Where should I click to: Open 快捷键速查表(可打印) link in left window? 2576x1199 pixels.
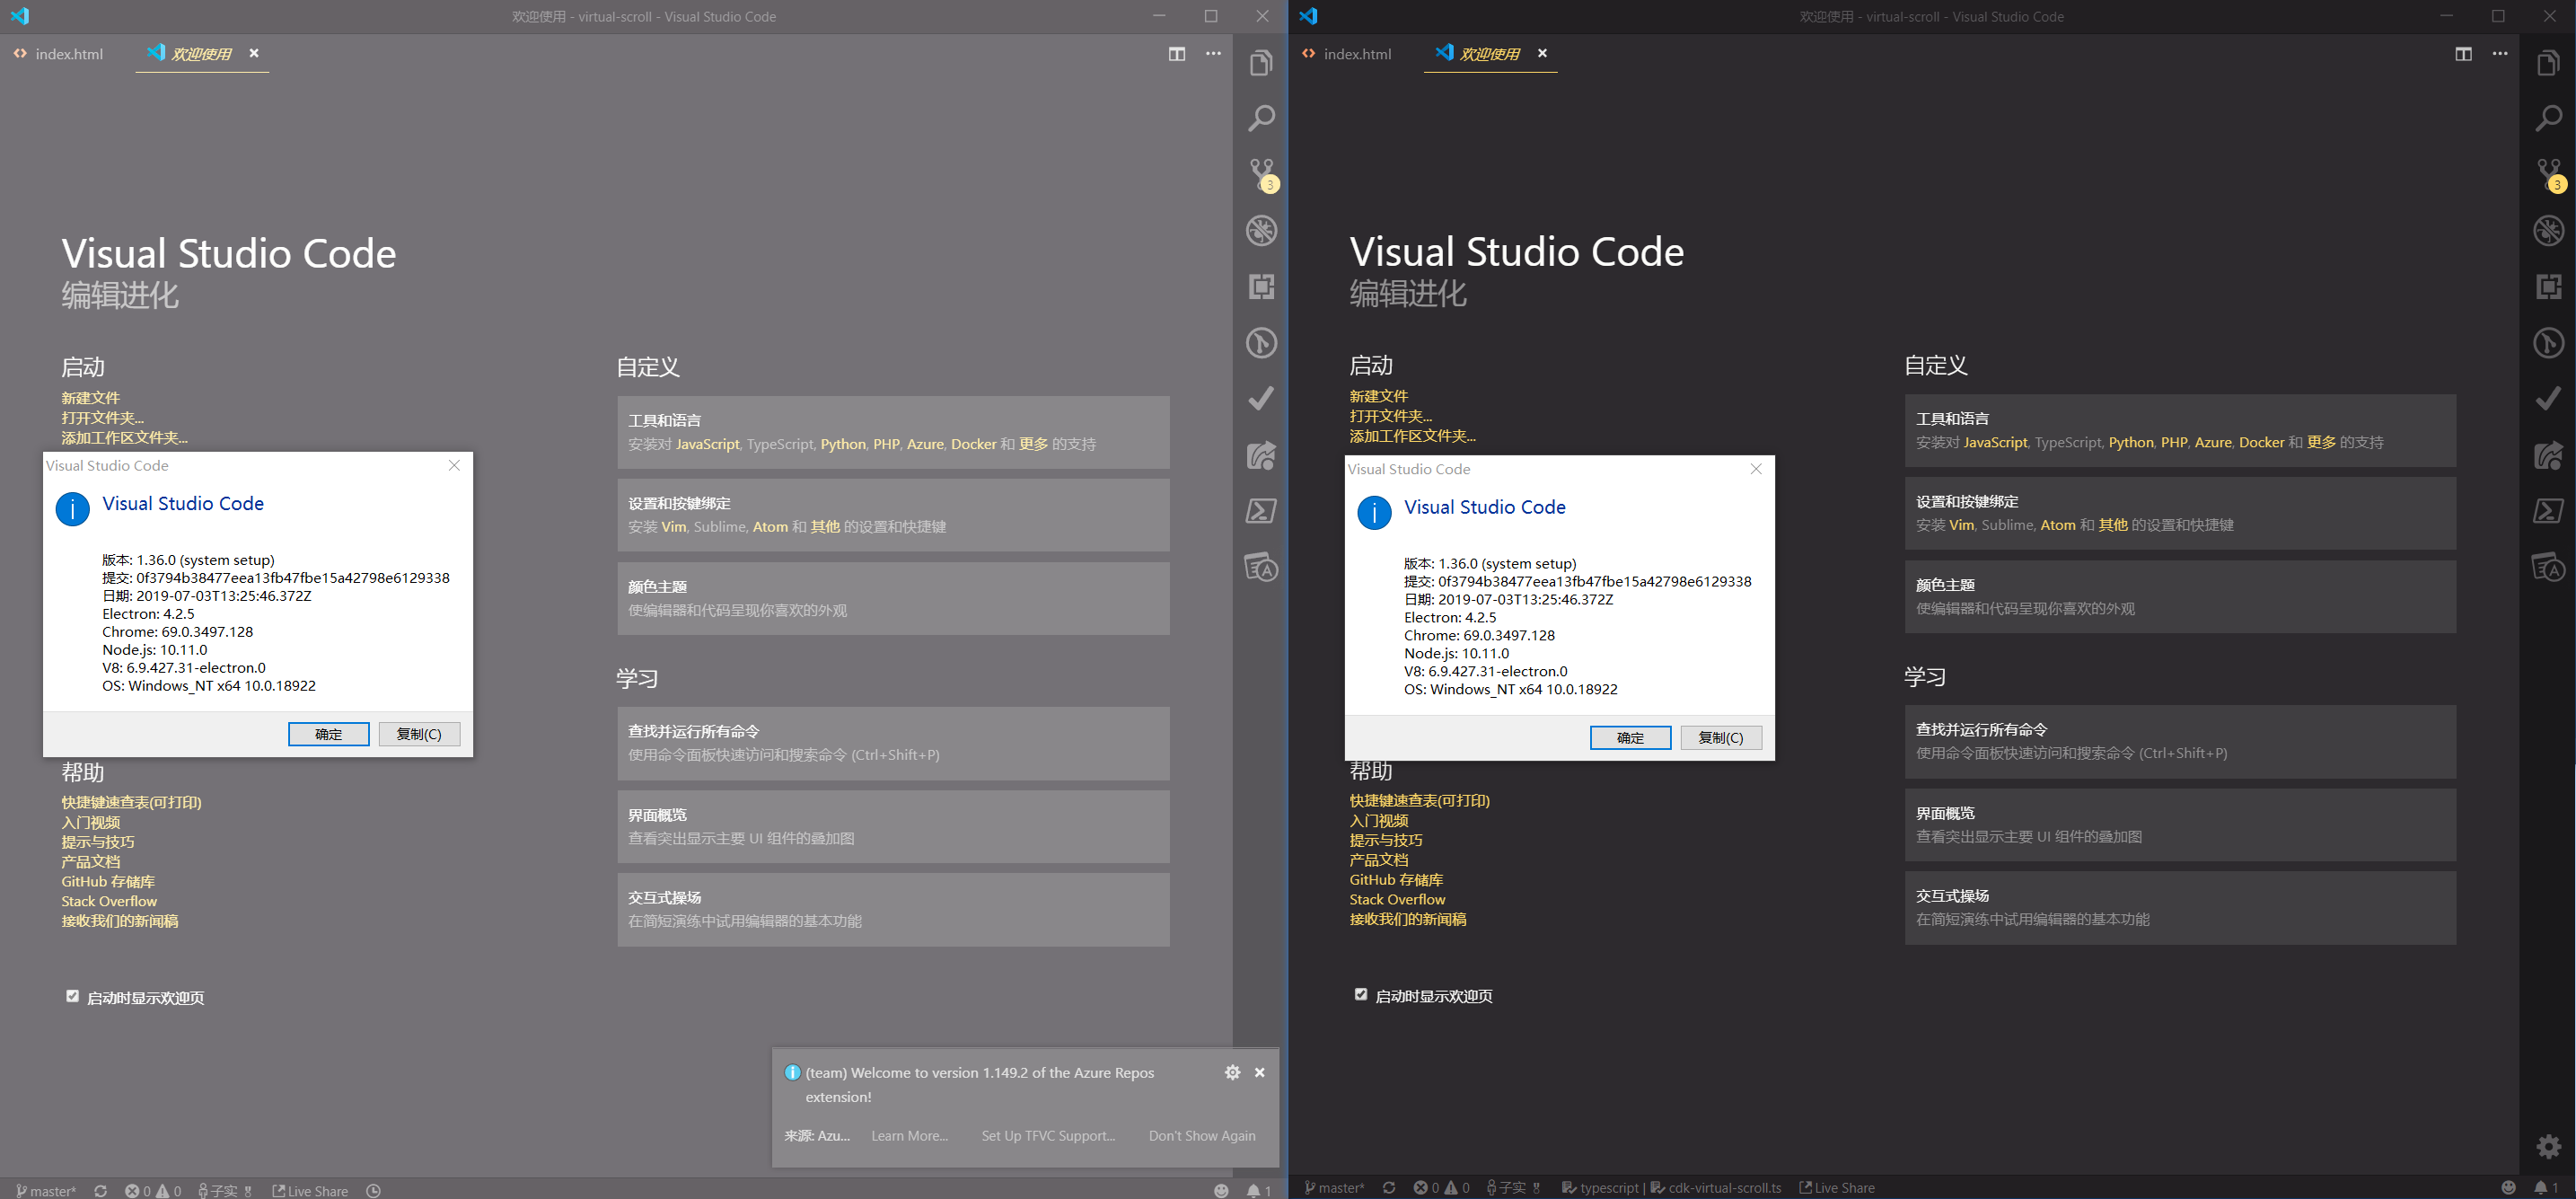click(x=131, y=802)
